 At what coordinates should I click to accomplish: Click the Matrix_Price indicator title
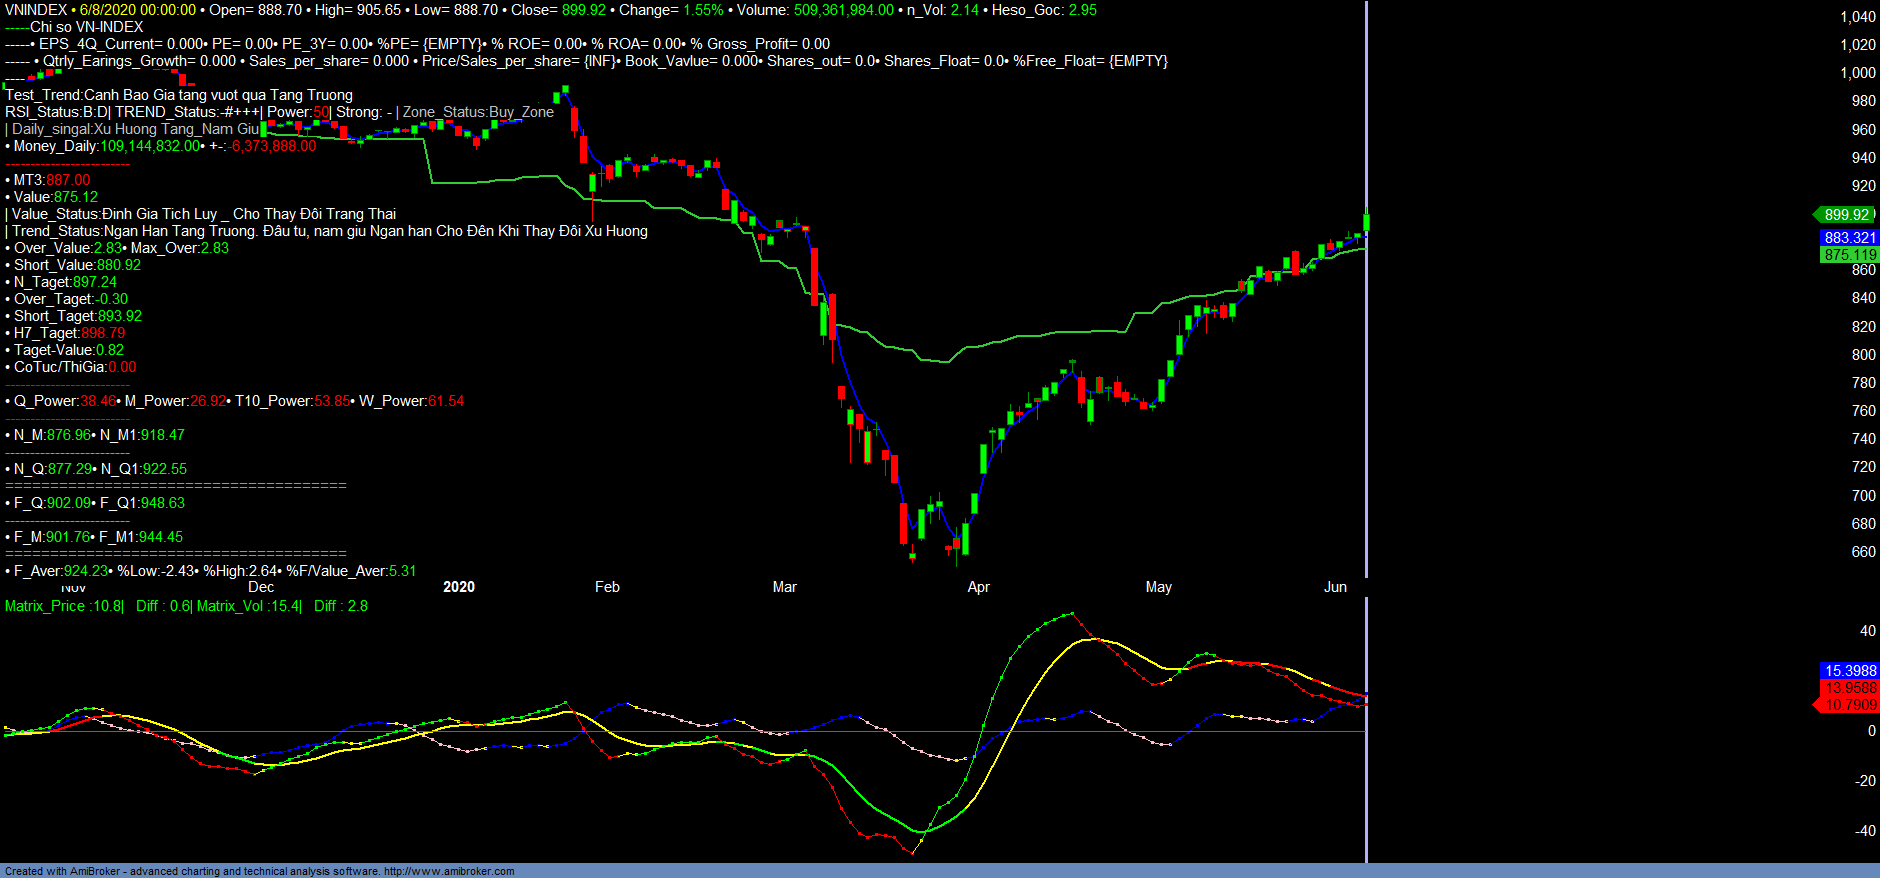(63, 606)
